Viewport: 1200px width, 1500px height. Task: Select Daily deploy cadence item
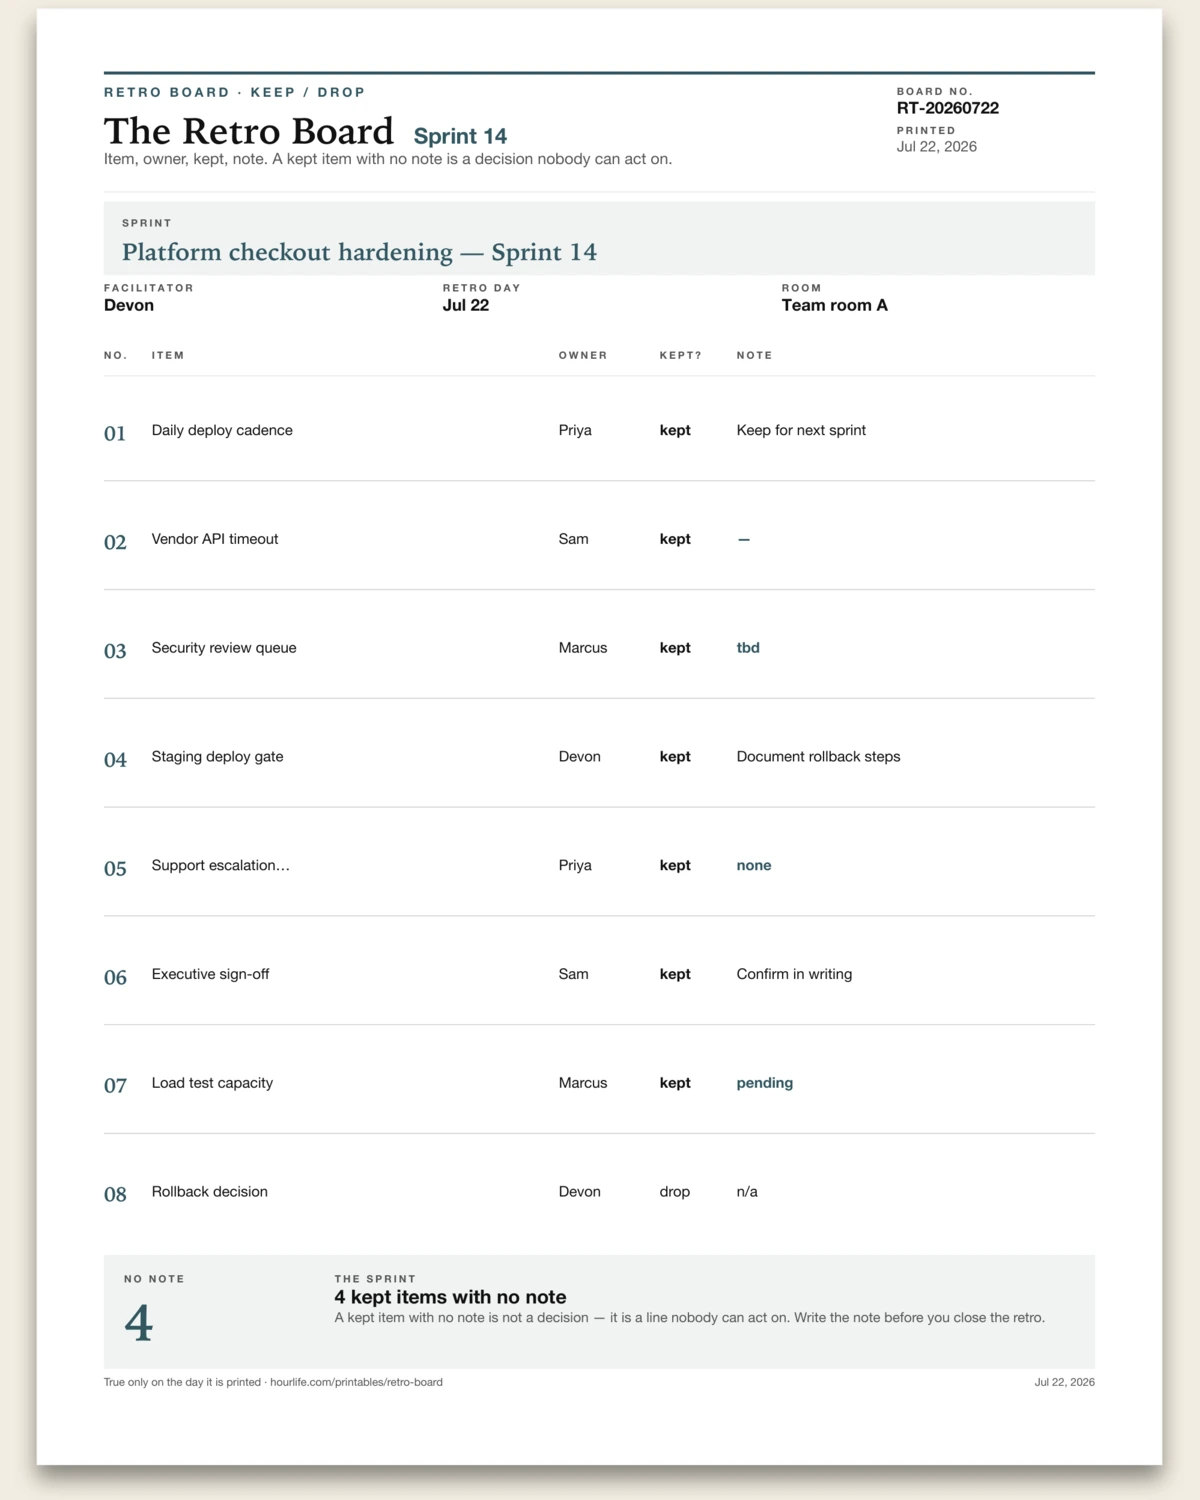click(222, 430)
